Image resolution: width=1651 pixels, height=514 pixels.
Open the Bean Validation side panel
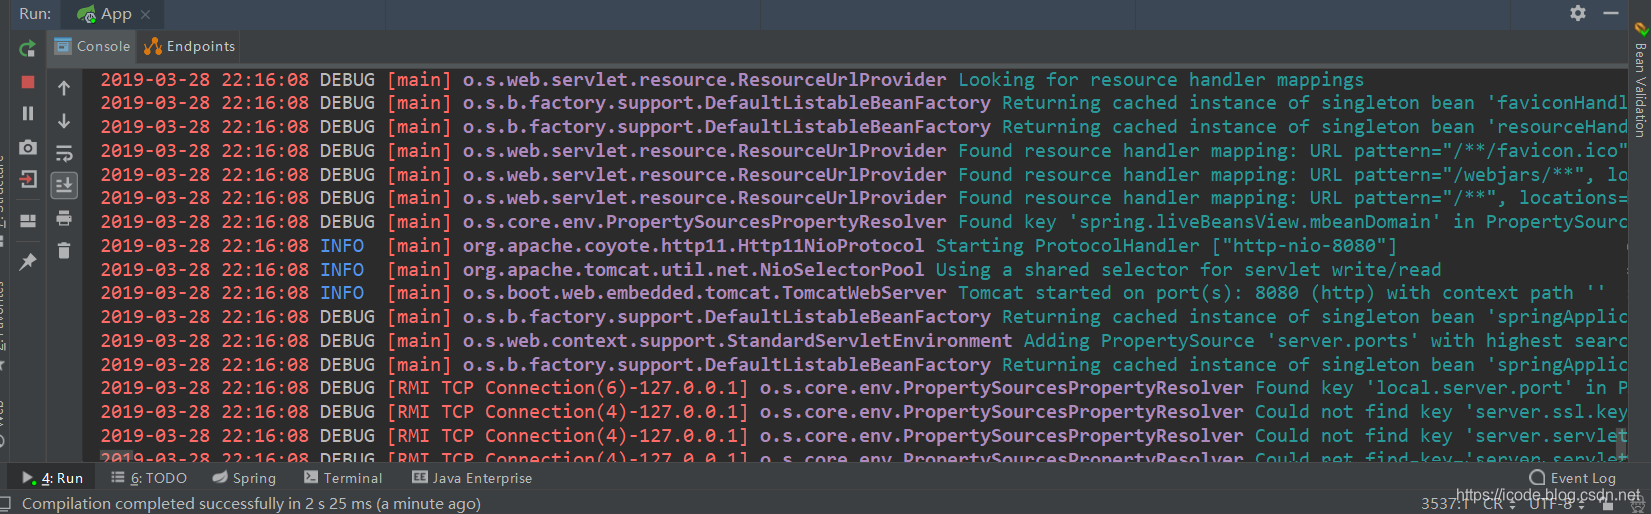pos(1640,80)
